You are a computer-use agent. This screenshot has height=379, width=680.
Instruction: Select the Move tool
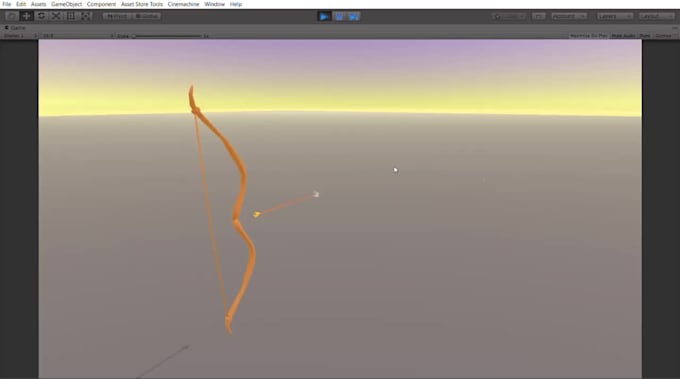point(26,16)
